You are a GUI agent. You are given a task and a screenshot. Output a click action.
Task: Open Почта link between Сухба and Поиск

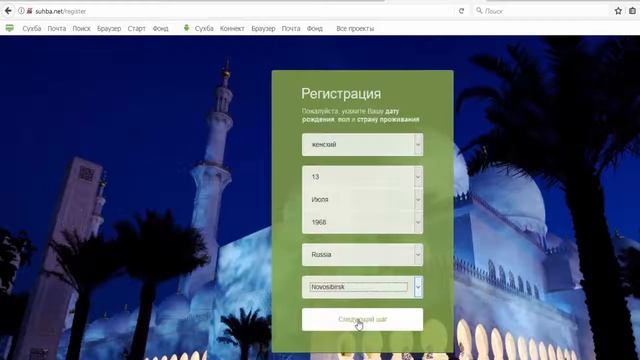pyautogui.click(x=57, y=29)
